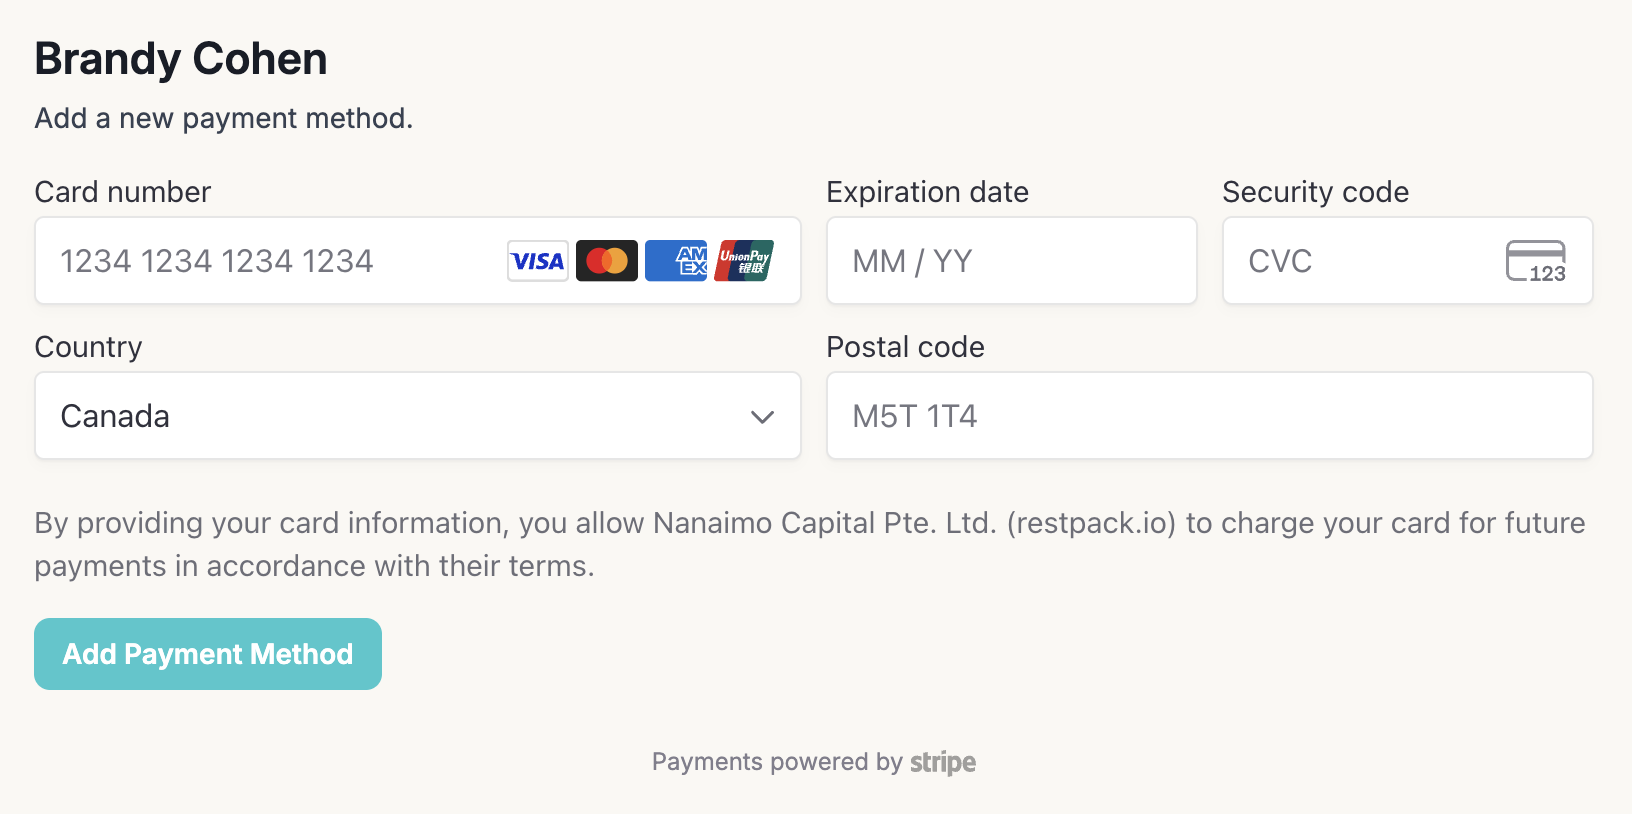Click the "Card number" field label
1632x814 pixels.
[x=123, y=192]
